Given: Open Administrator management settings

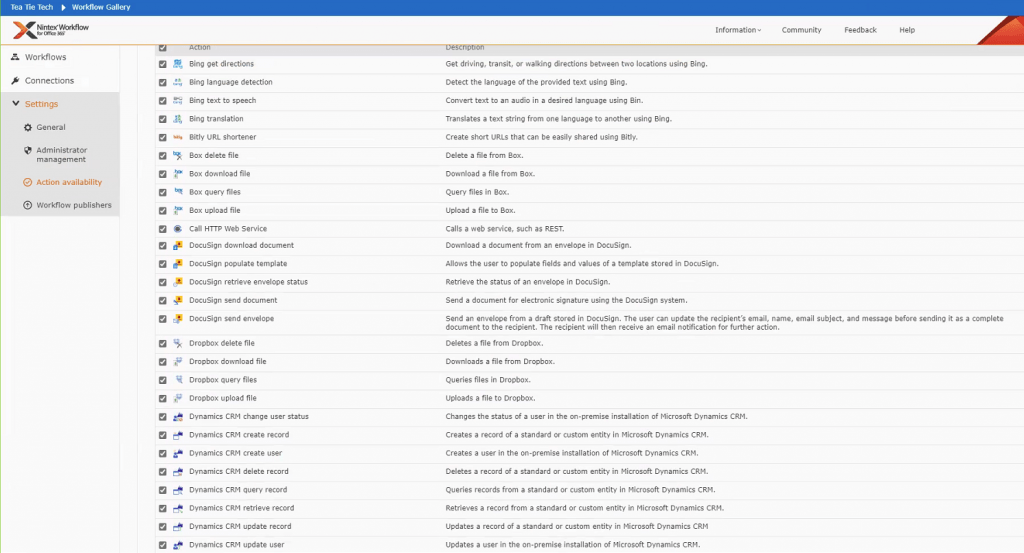Looking at the screenshot, I should 61,155.
